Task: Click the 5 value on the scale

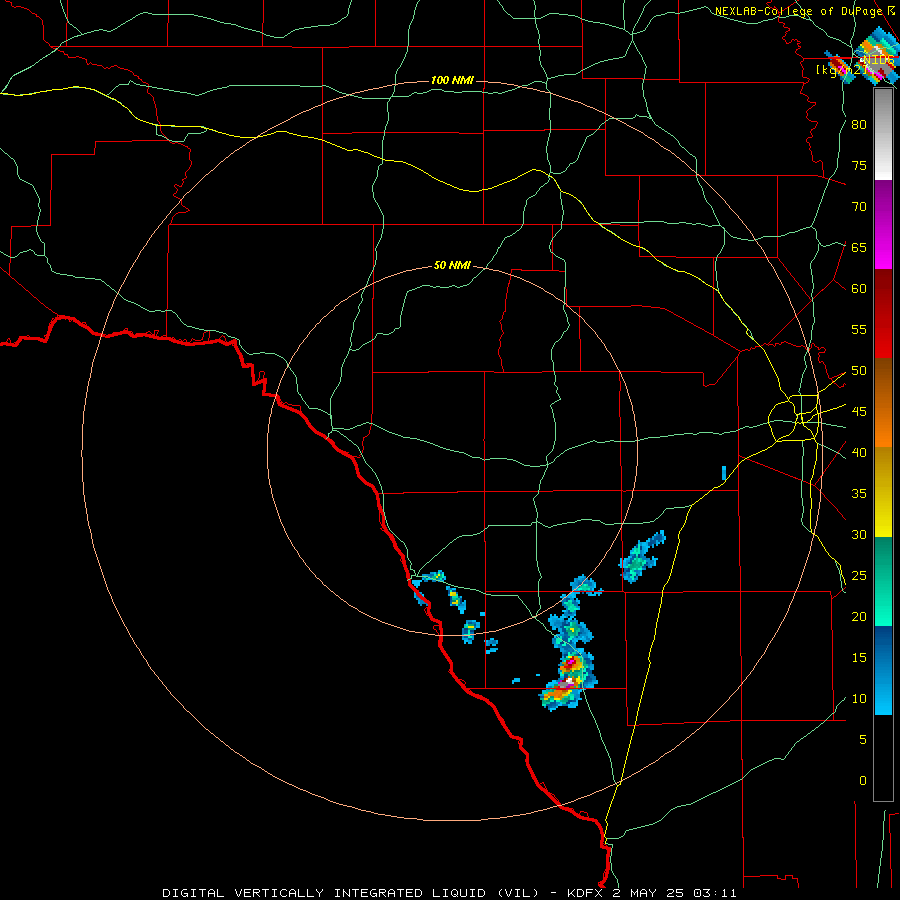Action: coord(863,739)
